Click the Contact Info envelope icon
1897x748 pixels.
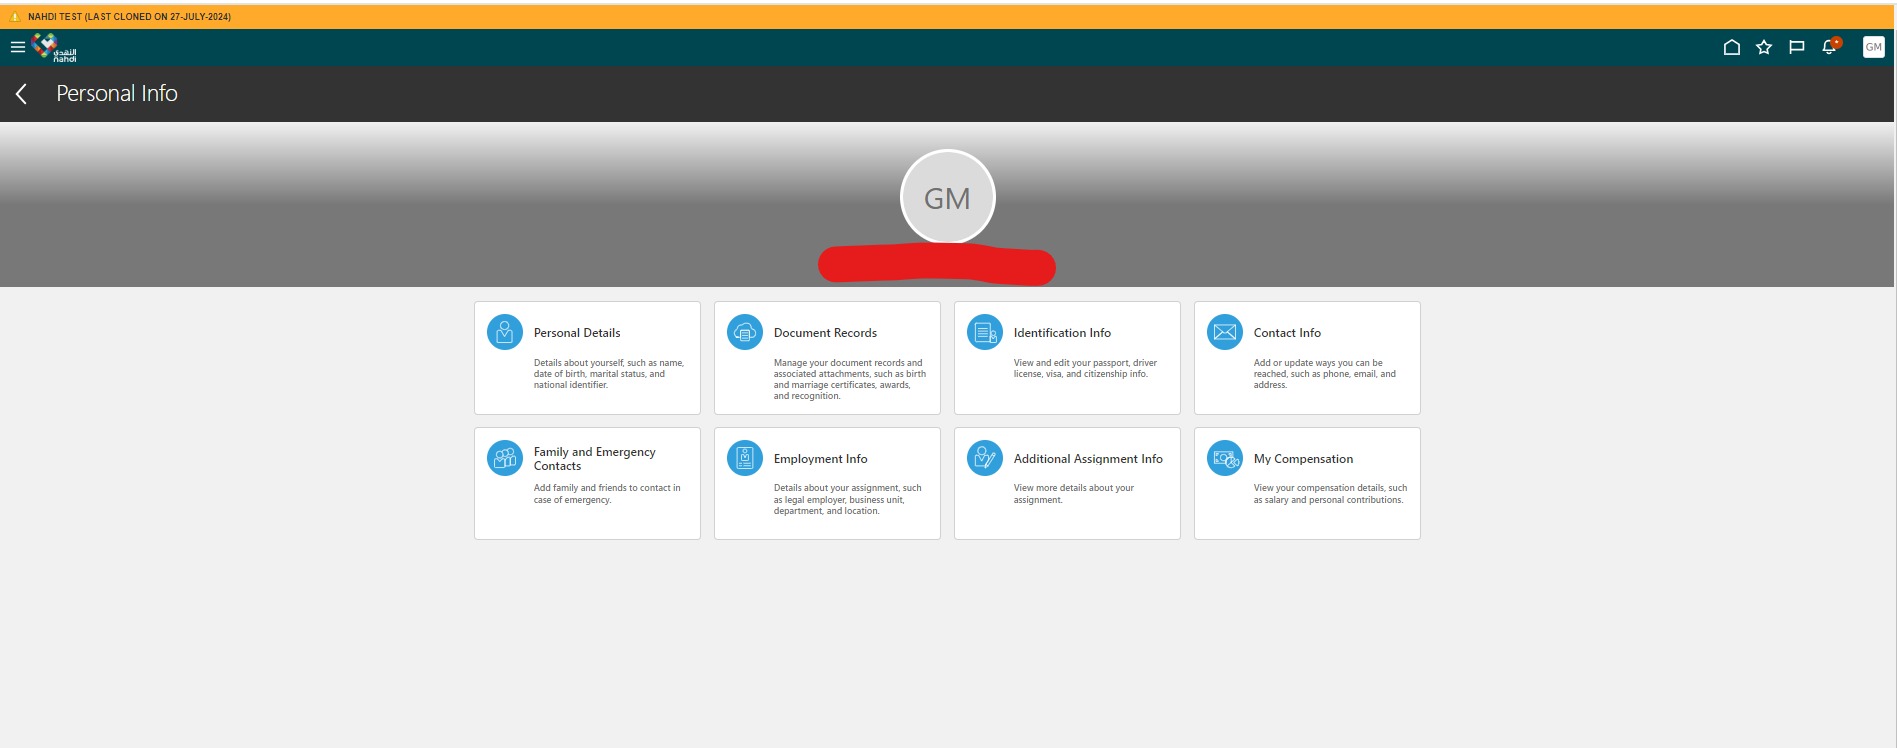pos(1225,332)
